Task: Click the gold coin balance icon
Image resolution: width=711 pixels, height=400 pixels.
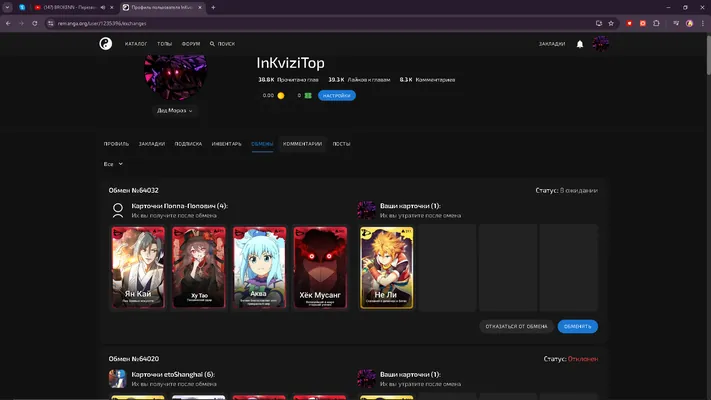Action: click(281, 95)
